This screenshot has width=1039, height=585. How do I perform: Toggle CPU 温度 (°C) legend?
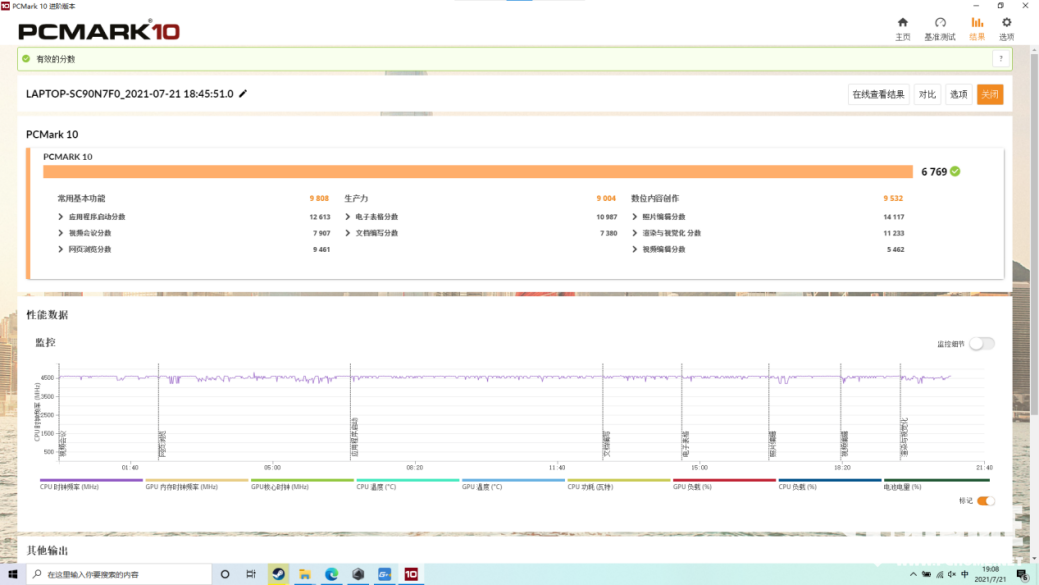point(408,484)
